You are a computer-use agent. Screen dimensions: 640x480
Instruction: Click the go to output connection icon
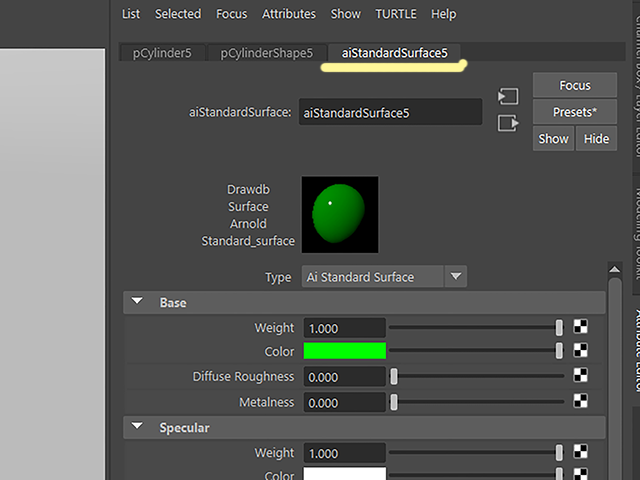coord(508,123)
